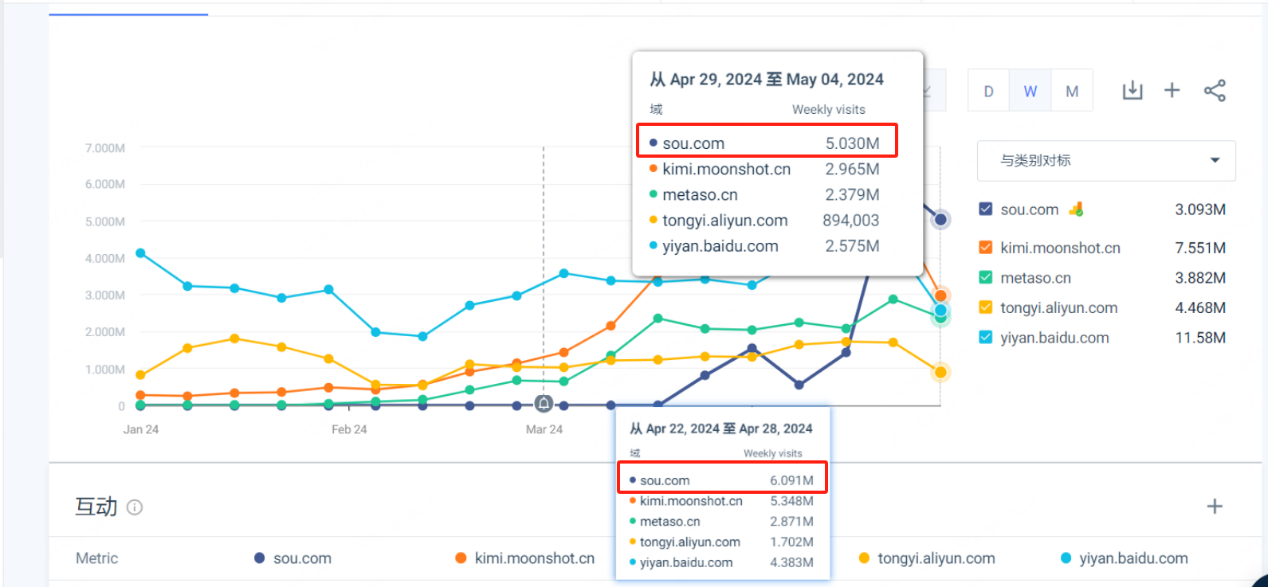Uncheck the sou.com legend checkbox
This screenshot has width=1268, height=587.
click(x=986, y=209)
